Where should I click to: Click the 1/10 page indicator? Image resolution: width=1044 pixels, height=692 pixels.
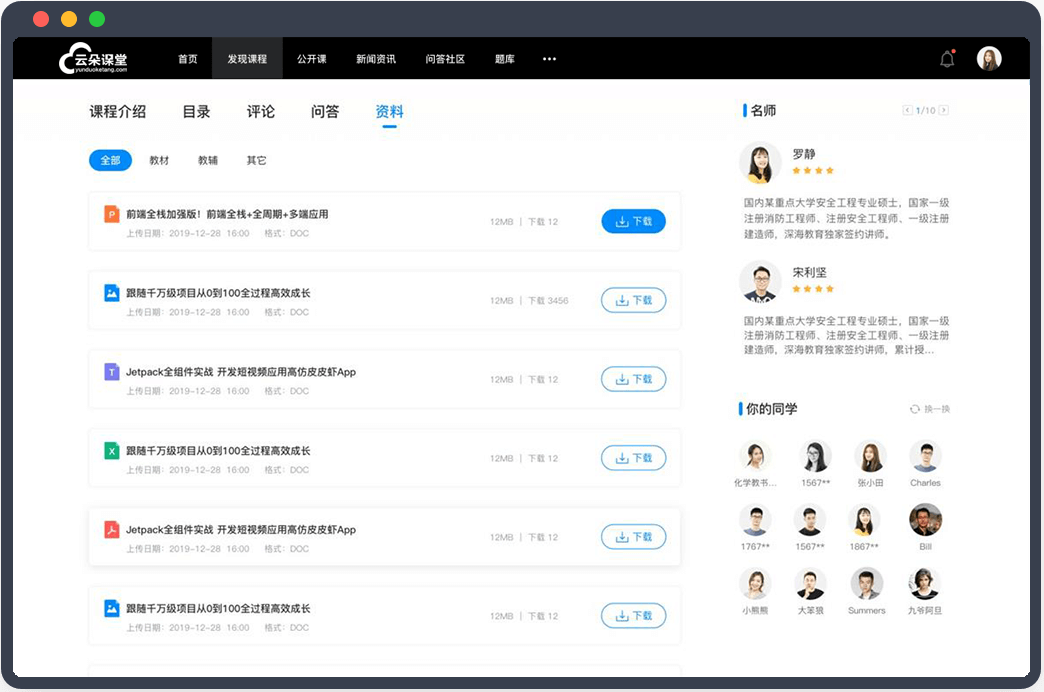pos(925,110)
